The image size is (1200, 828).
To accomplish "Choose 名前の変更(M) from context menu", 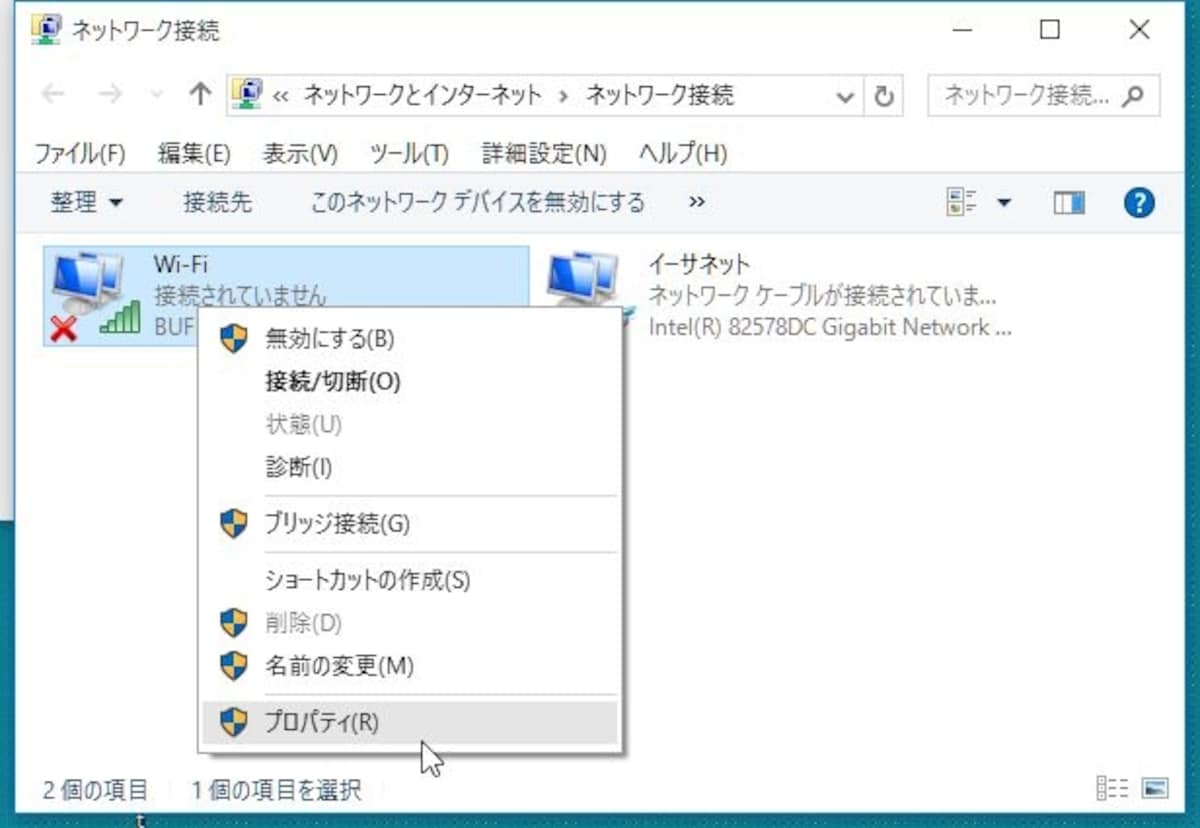I will [410, 665].
